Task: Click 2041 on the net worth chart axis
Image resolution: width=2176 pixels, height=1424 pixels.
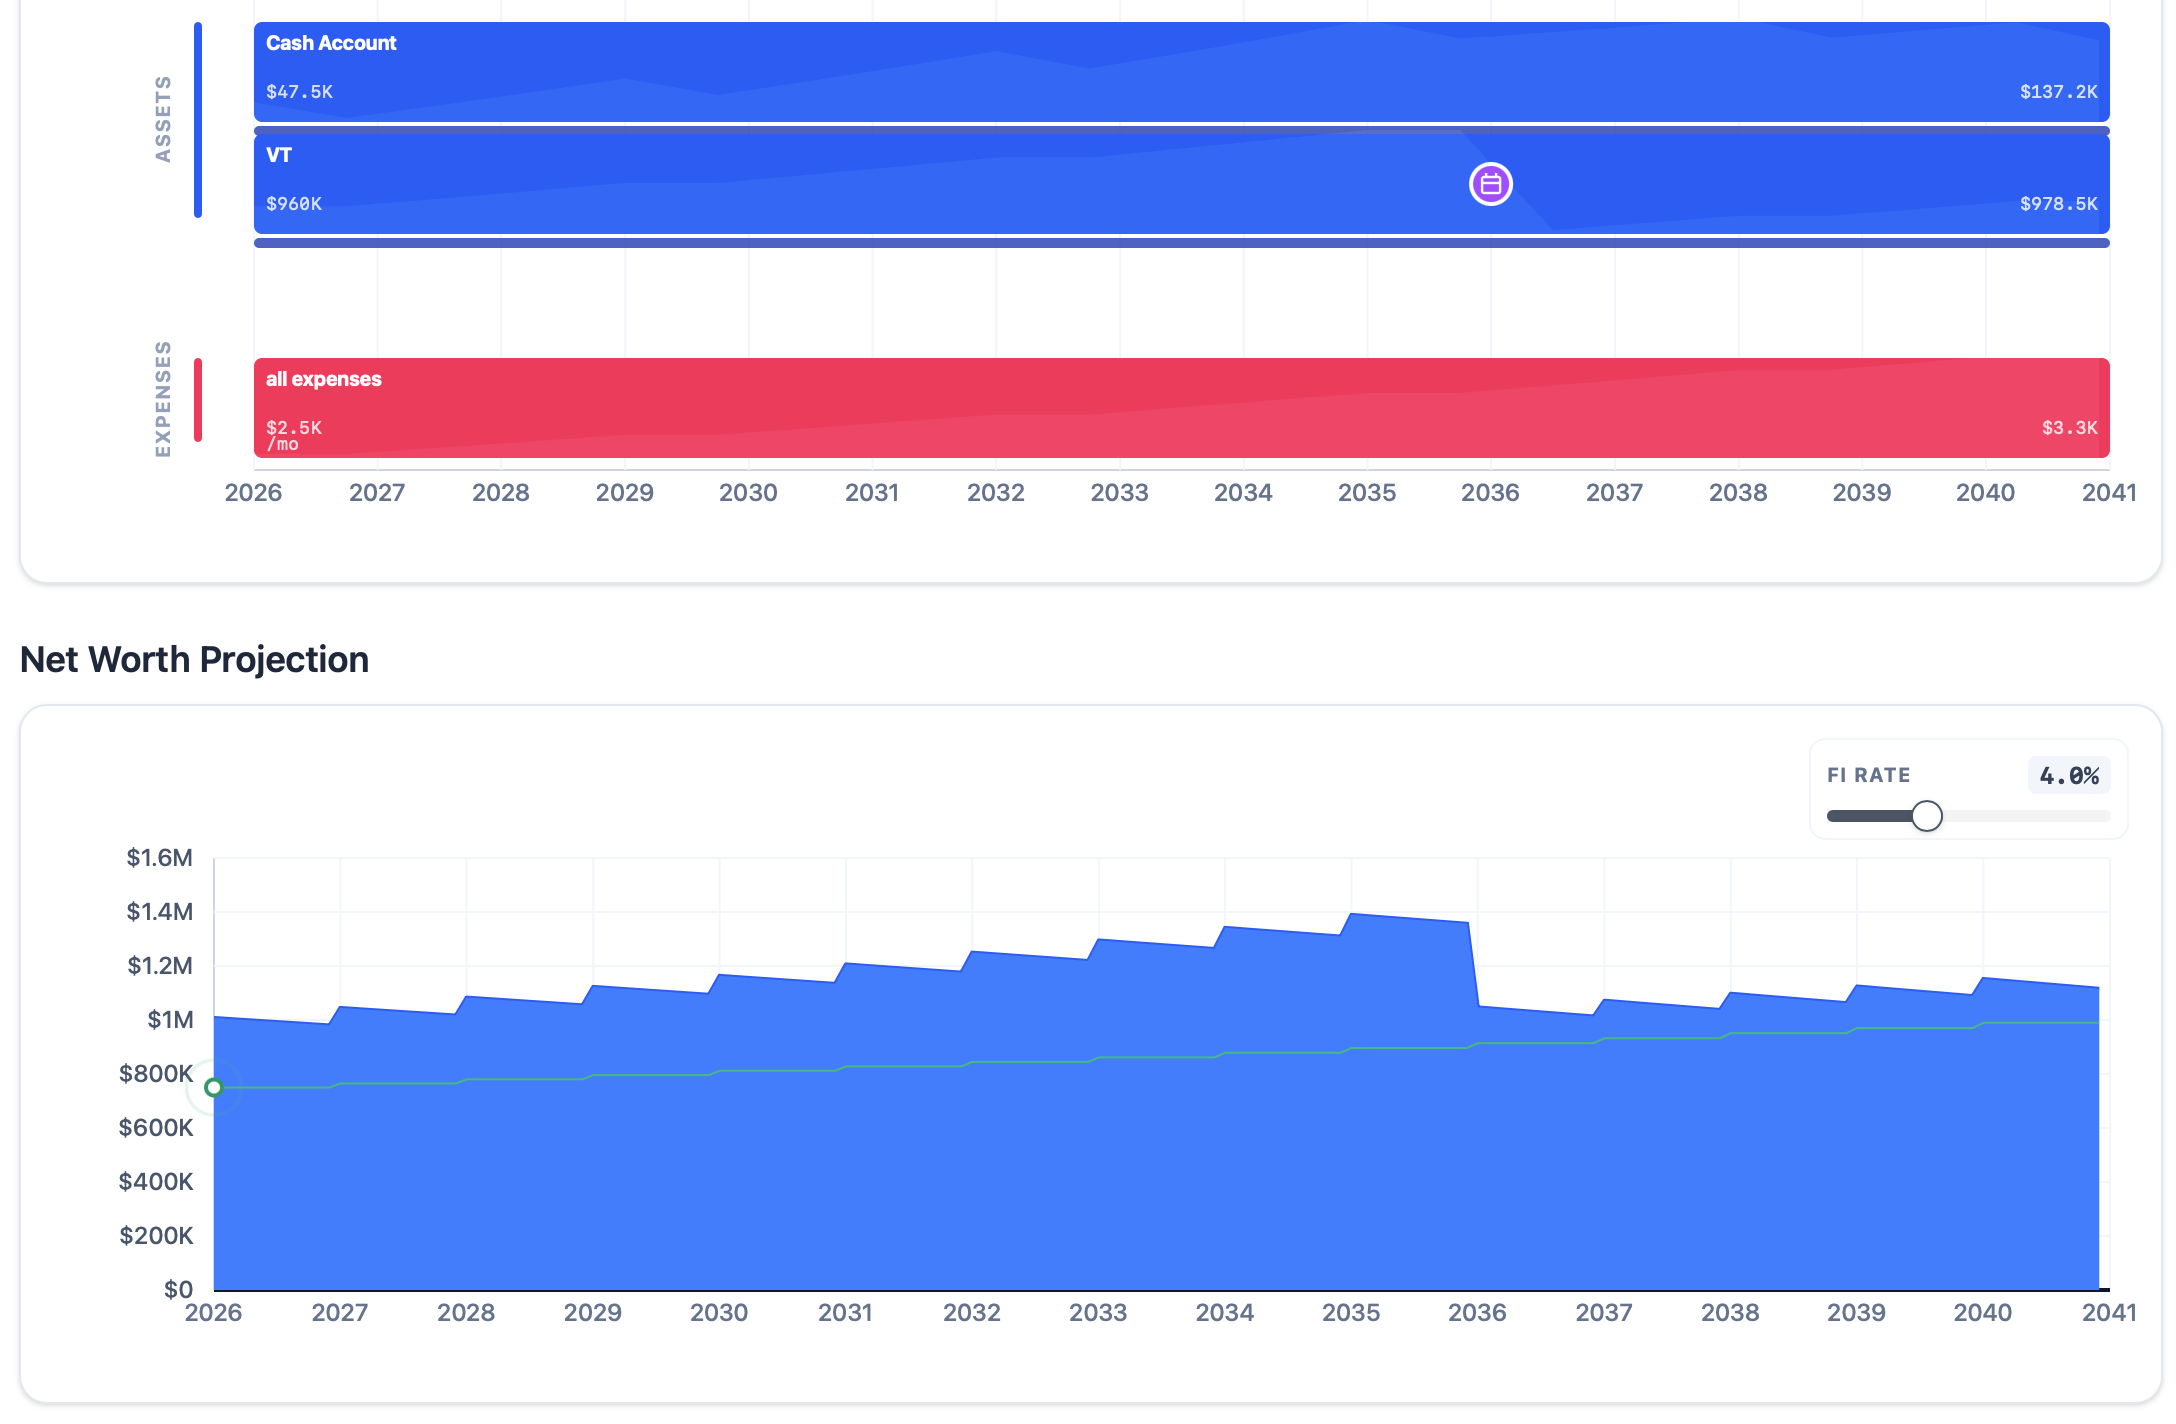Action: pyautogui.click(x=2109, y=1313)
